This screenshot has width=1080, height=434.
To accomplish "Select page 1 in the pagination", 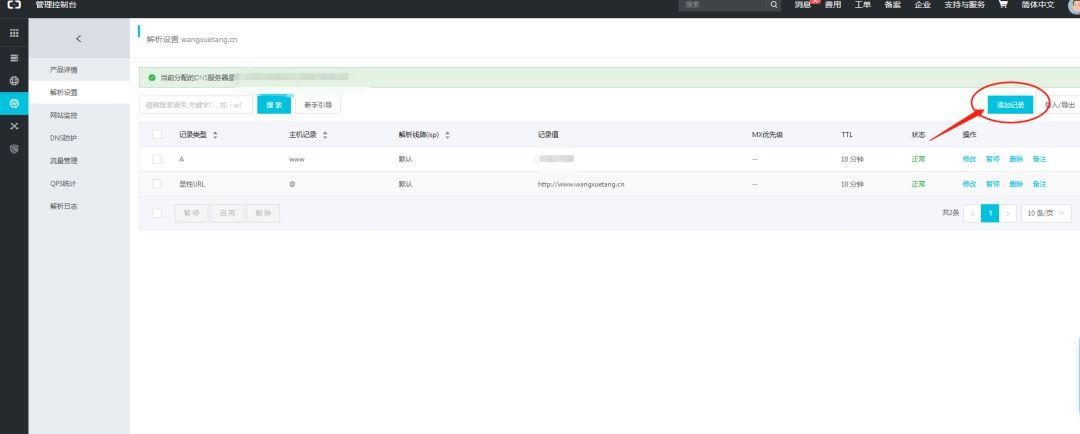I will (990, 214).
